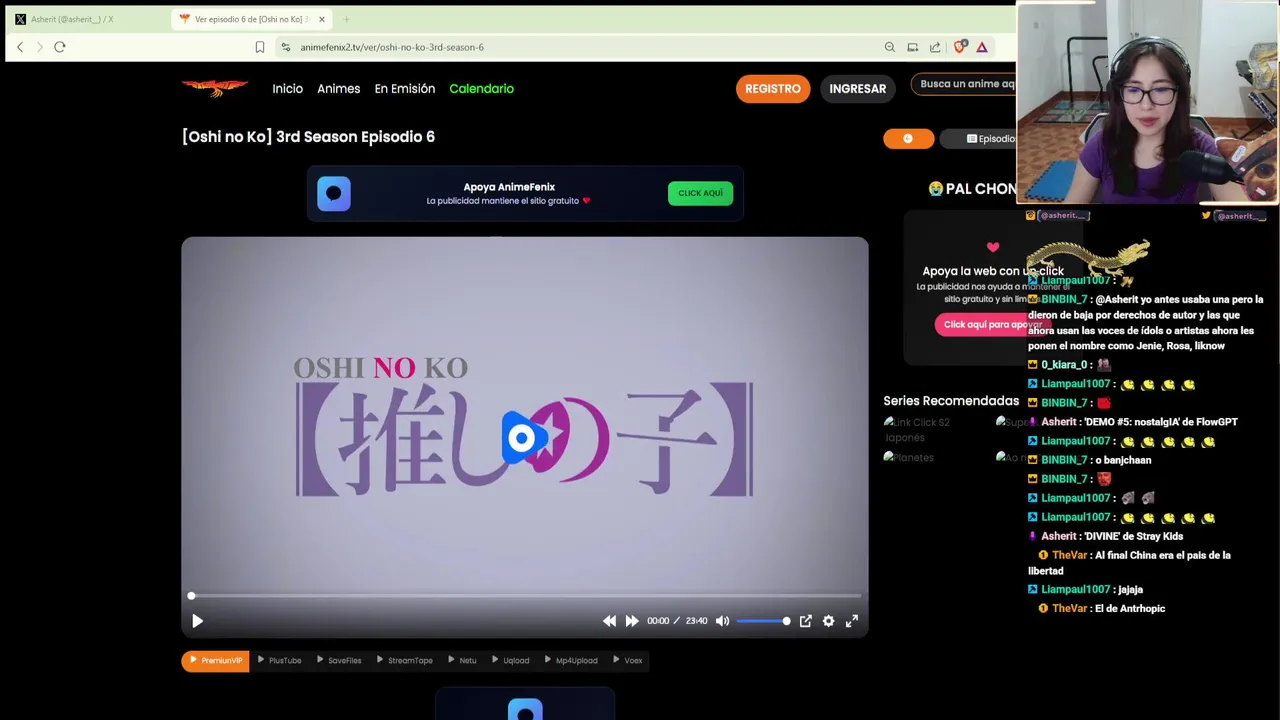Switch to the Uqload server

coord(510,661)
